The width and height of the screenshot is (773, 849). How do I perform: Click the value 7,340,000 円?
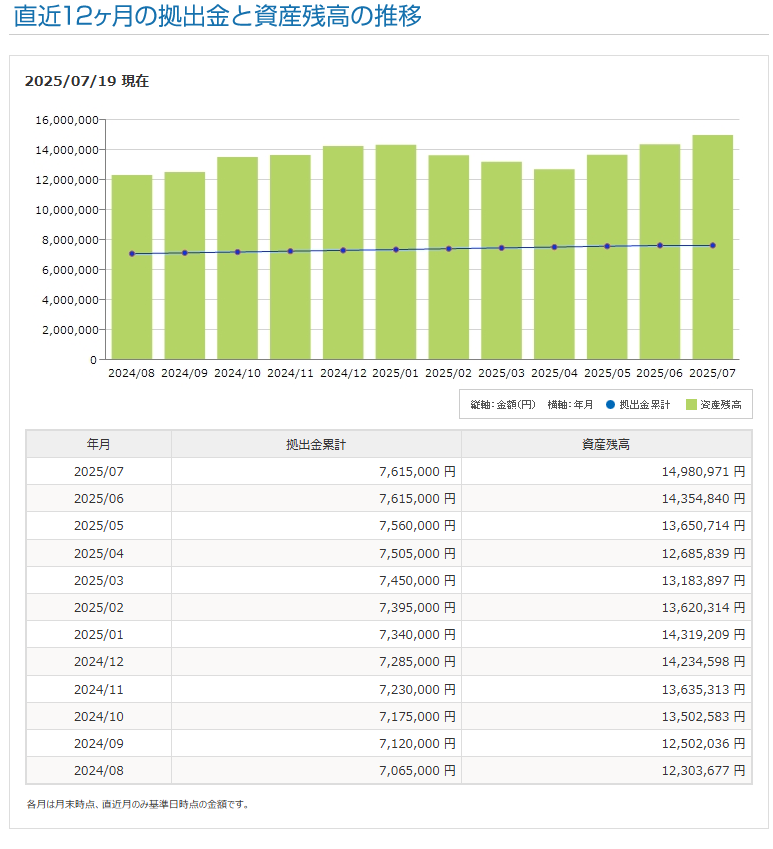click(x=417, y=635)
